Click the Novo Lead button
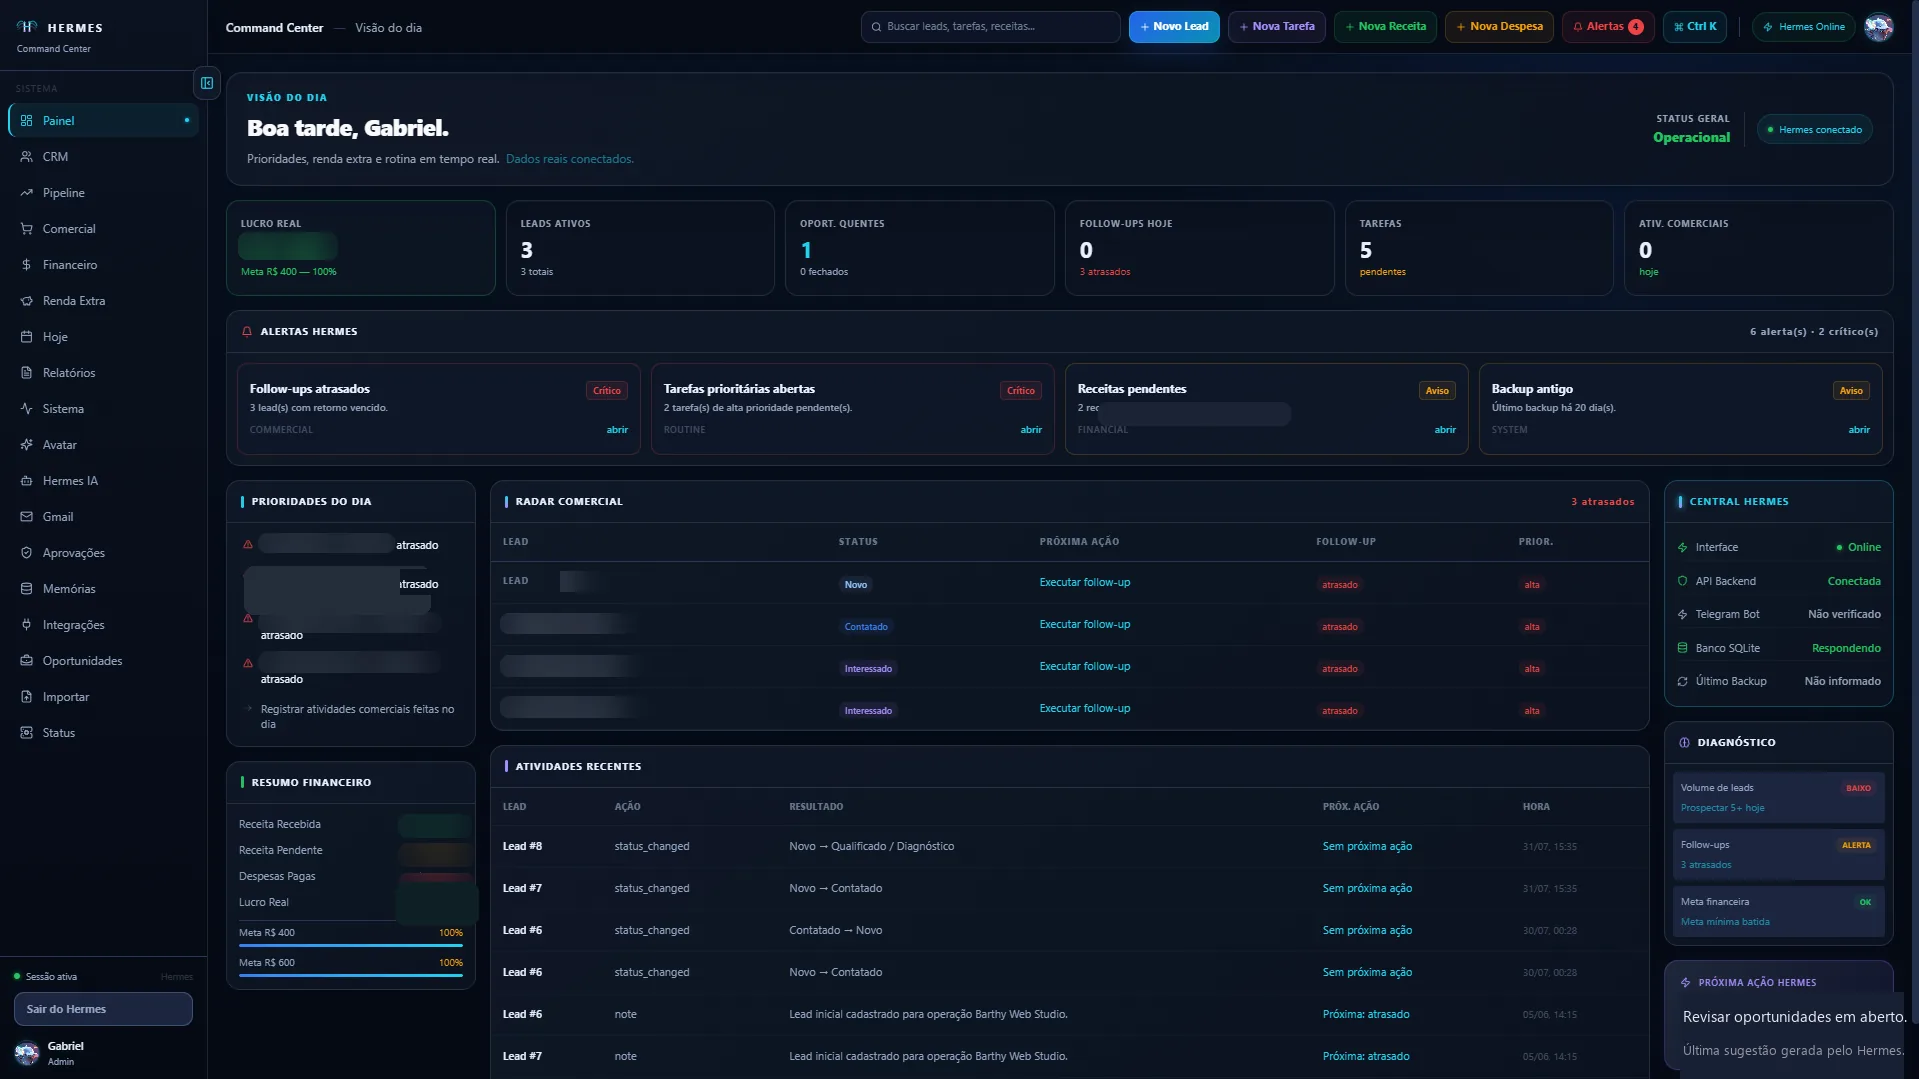The height and width of the screenshot is (1079, 1919). click(x=1174, y=27)
